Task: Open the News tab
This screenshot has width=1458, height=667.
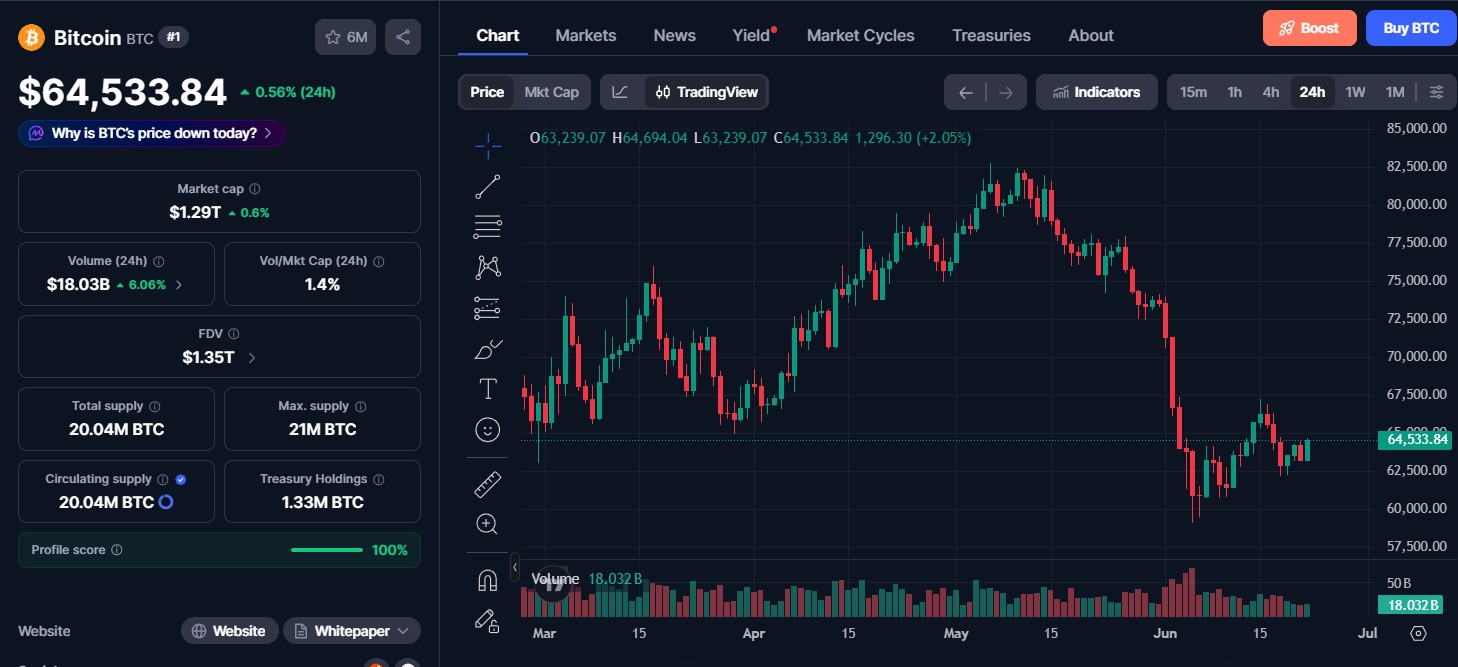Action: pyautogui.click(x=675, y=35)
